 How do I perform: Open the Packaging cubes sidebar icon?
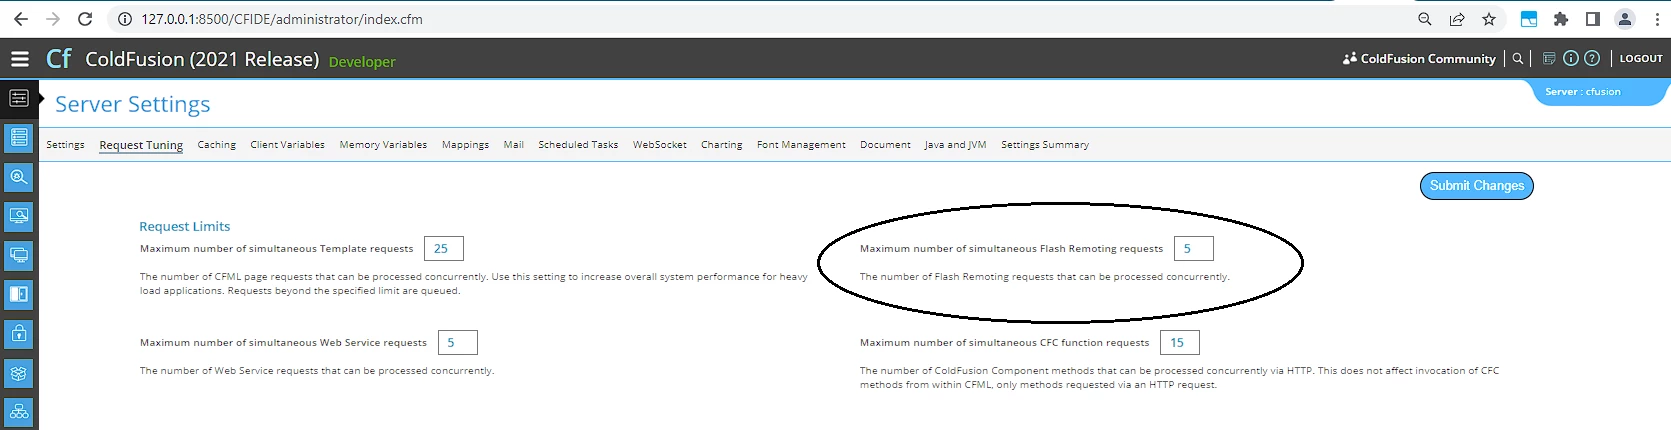[19, 373]
